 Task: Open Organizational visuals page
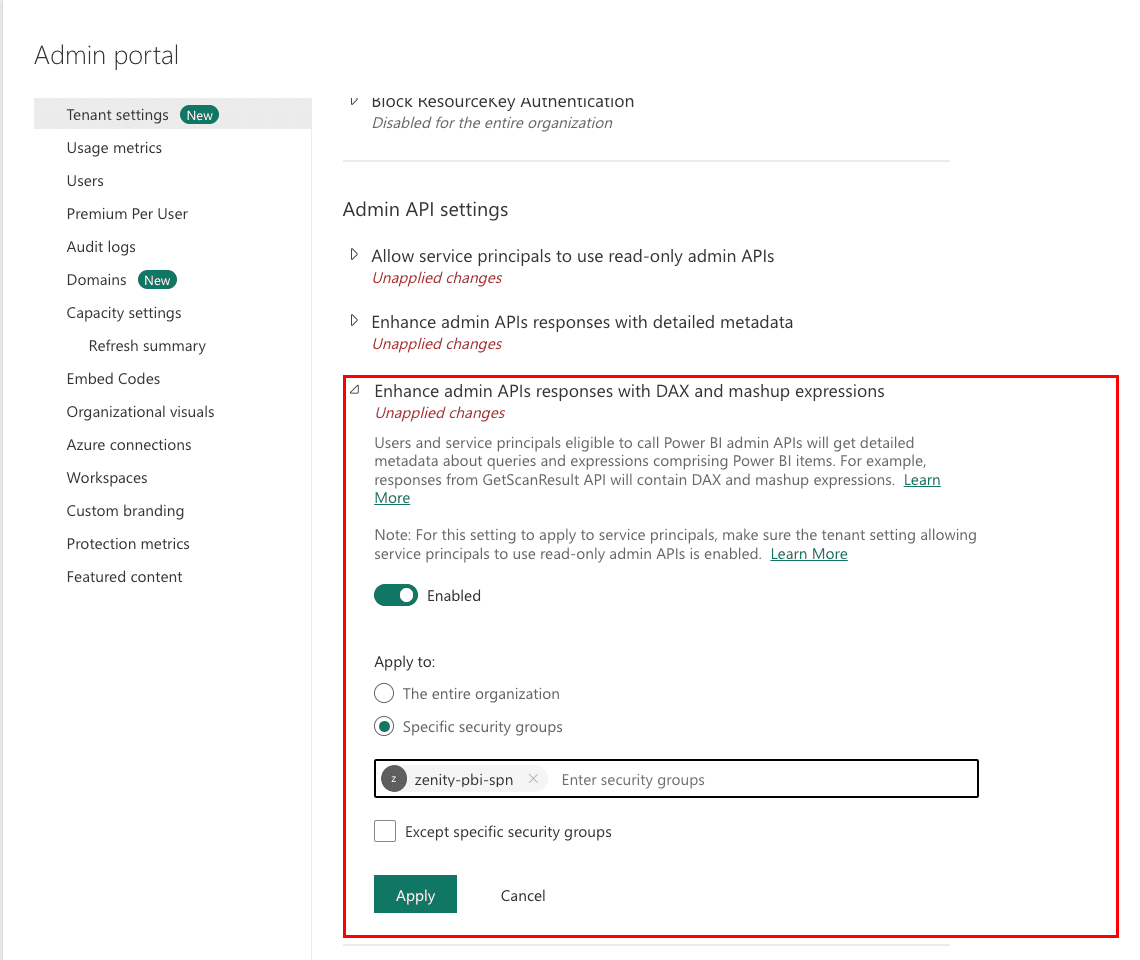[140, 412]
